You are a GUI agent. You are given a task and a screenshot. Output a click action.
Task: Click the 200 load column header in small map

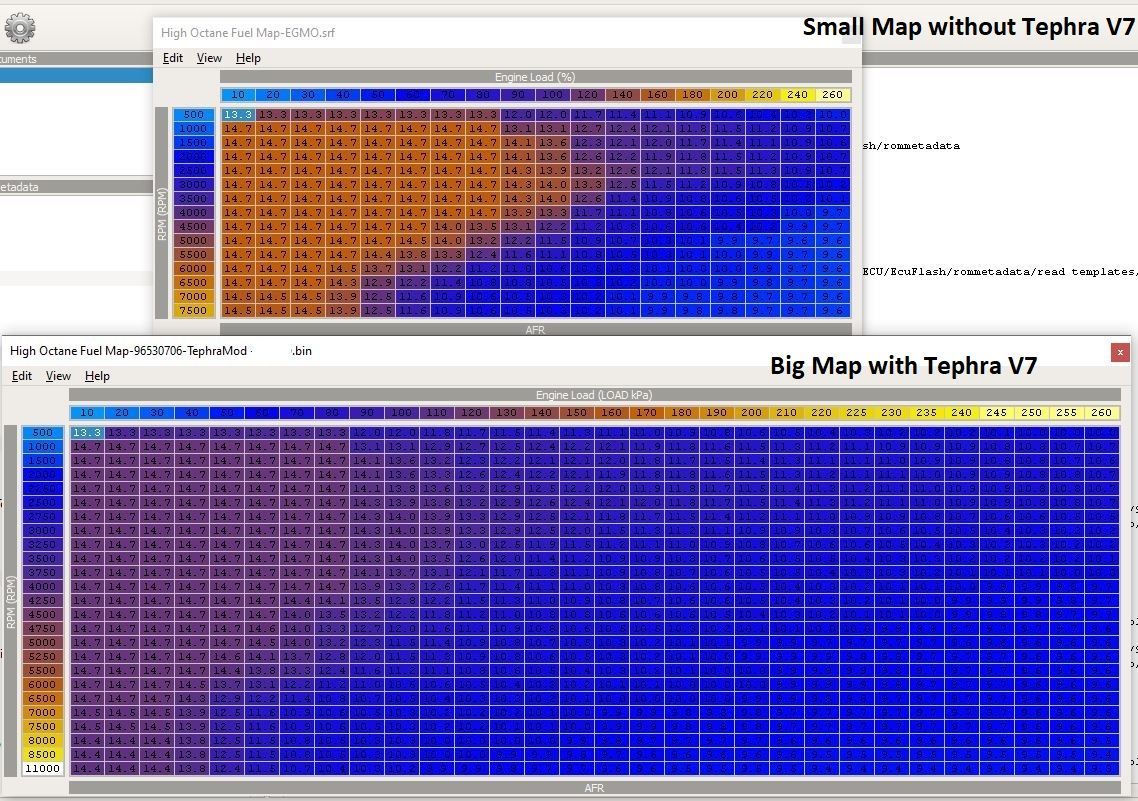[727, 95]
